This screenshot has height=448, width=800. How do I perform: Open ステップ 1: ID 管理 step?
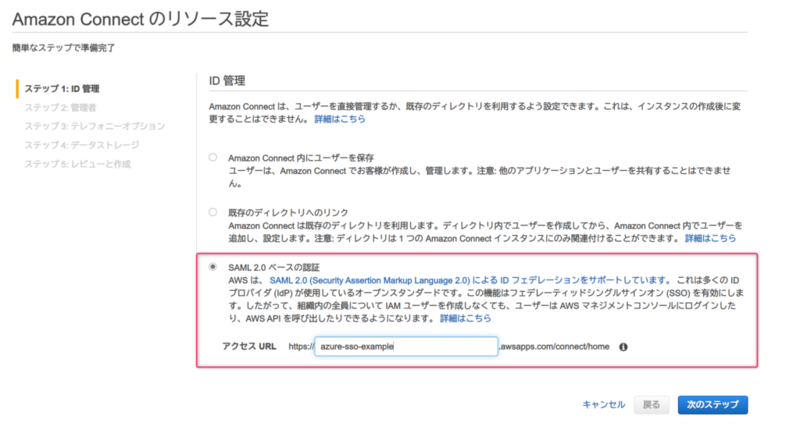click(62, 89)
